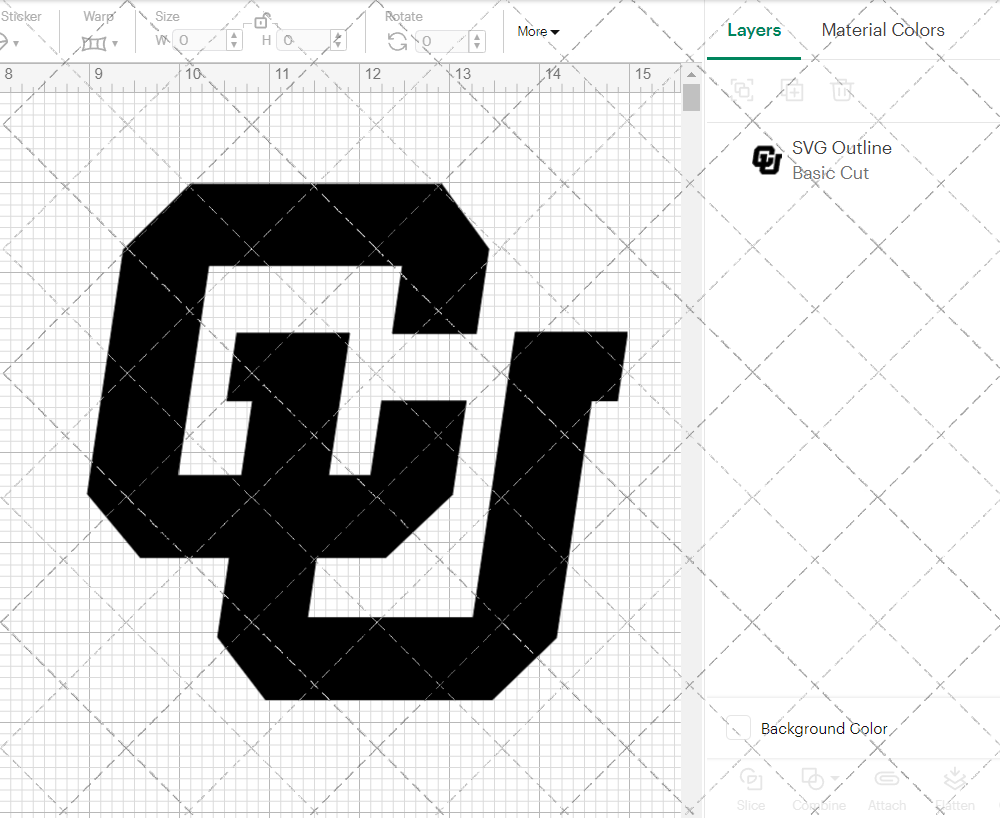Toggle the aspect ratio lock icon
Screen dimensions: 1000x818
coord(261,22)
